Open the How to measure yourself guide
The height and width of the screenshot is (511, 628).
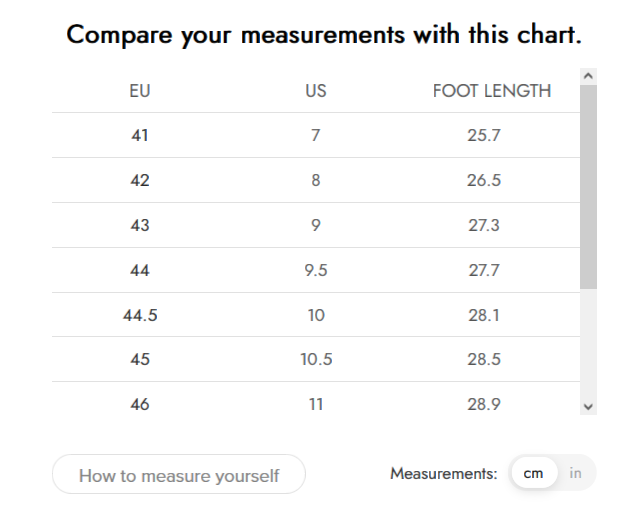tap(178, 475)
